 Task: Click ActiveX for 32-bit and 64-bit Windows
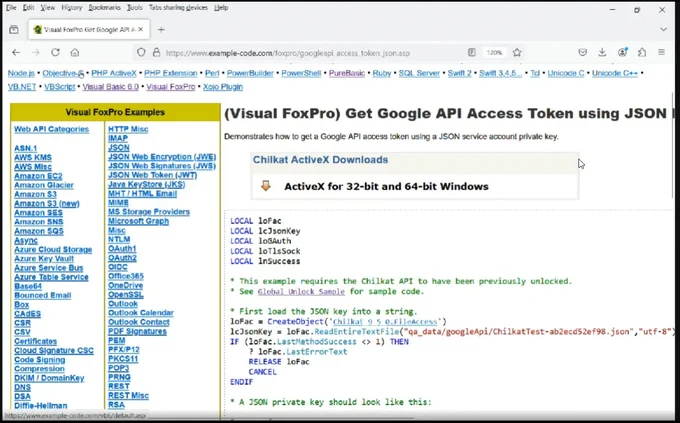click(x=386, y=187)
